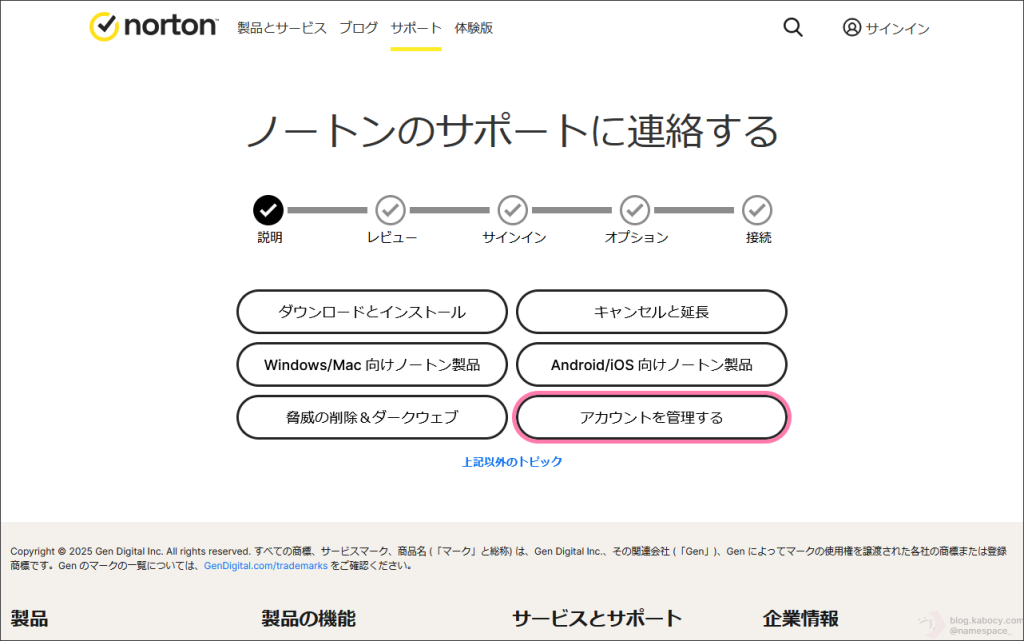The width and height of the screenshot is (1024, 641).
Task: Click the user account sign-in icon
Action: [x=852, y=28]
